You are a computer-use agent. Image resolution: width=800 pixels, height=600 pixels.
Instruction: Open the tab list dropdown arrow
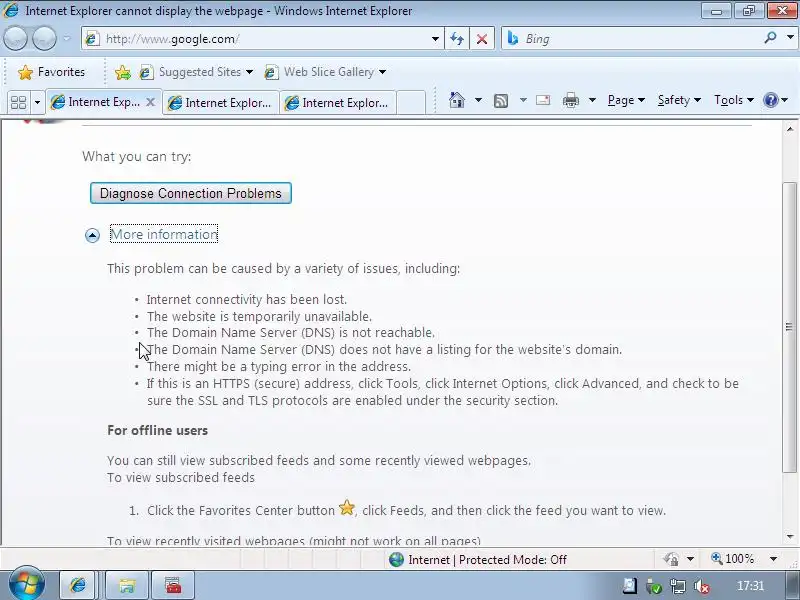tap(37, 103)
